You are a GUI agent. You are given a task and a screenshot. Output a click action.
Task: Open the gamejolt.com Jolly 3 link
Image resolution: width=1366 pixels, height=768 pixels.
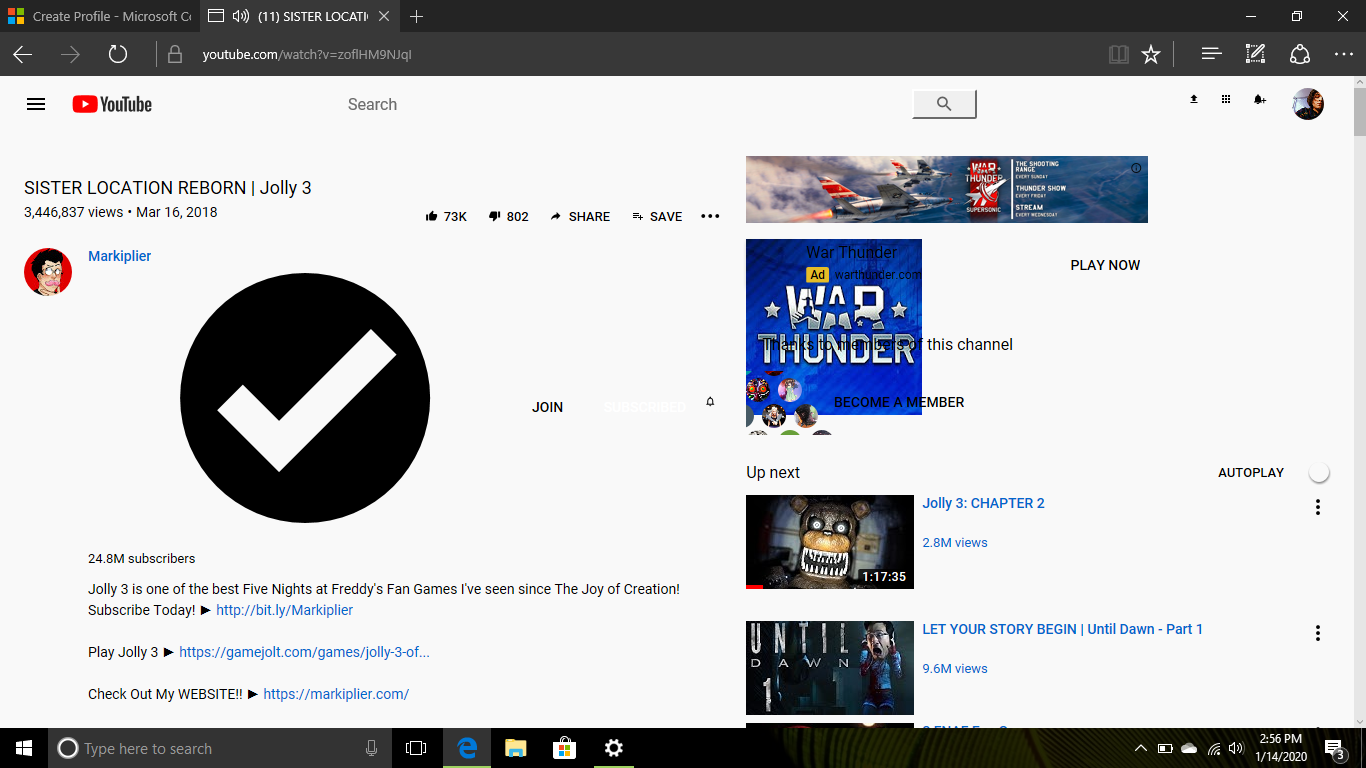pos(305,652)
